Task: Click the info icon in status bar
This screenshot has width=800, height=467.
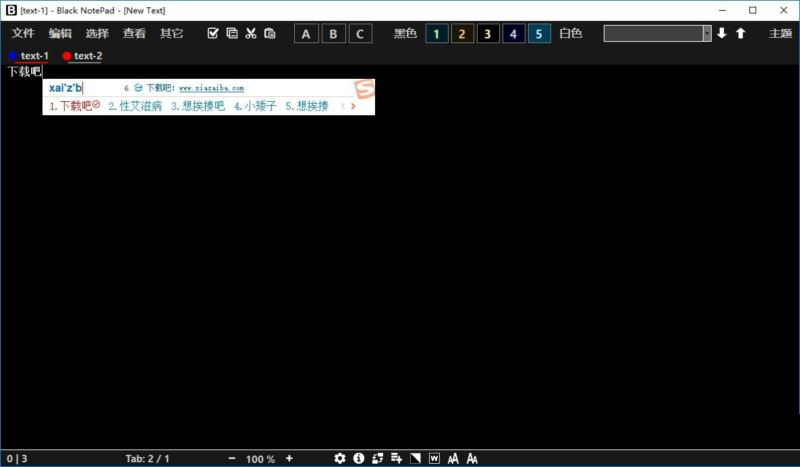Action: [359, 458]
